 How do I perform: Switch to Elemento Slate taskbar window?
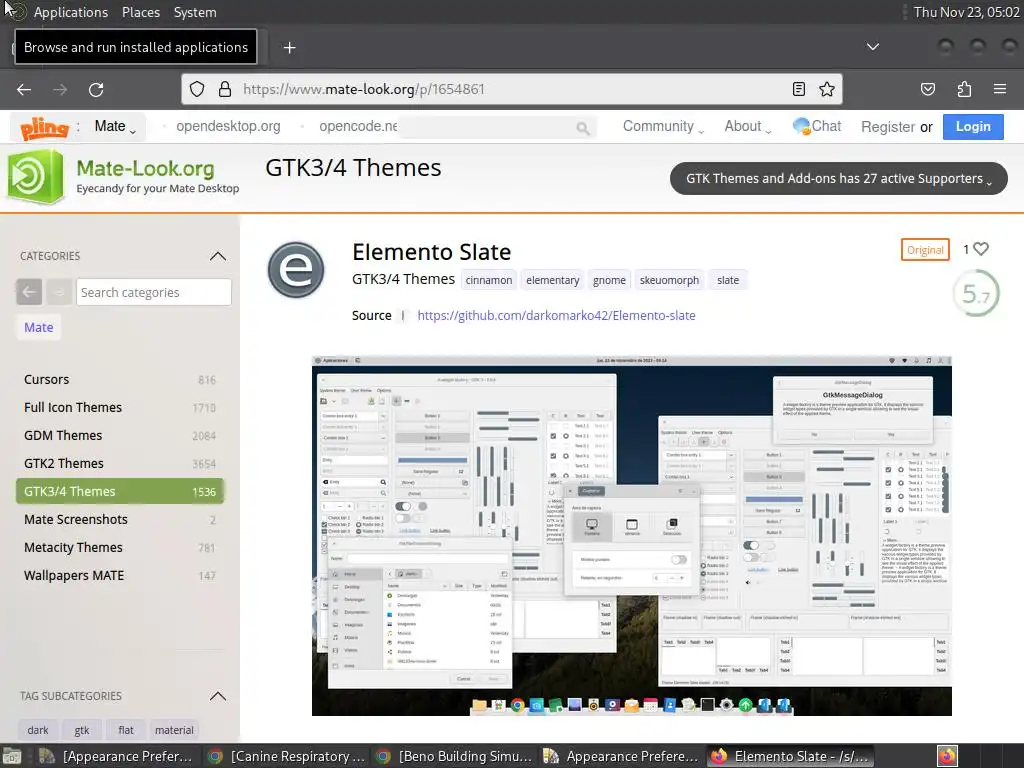coord(788,756)
